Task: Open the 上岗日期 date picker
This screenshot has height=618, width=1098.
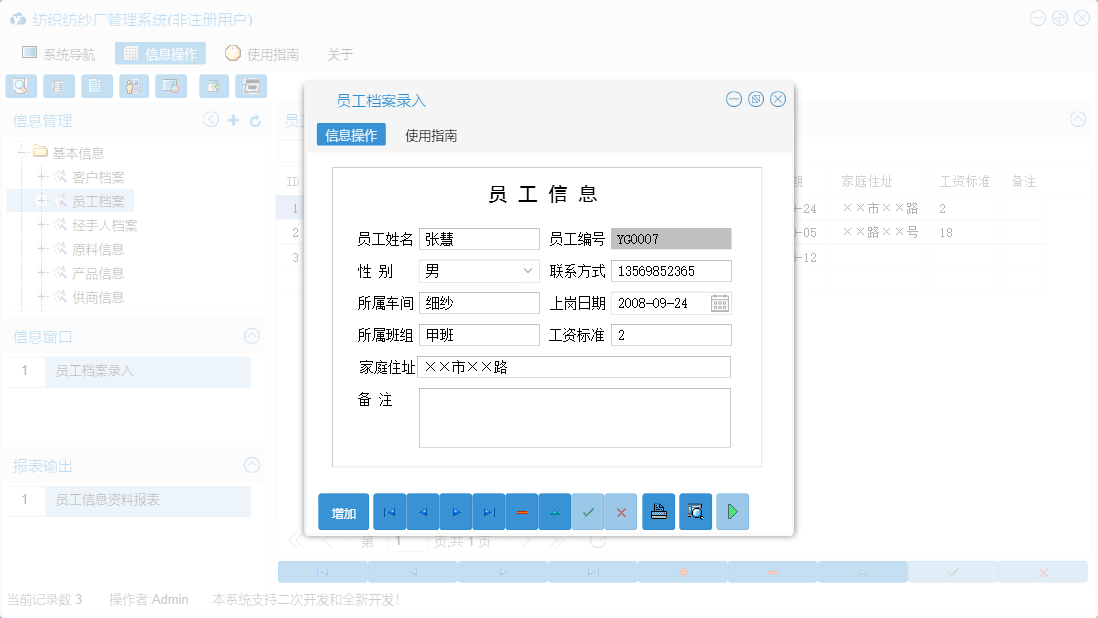Action: pyautogui.click(x=719, y=302)
